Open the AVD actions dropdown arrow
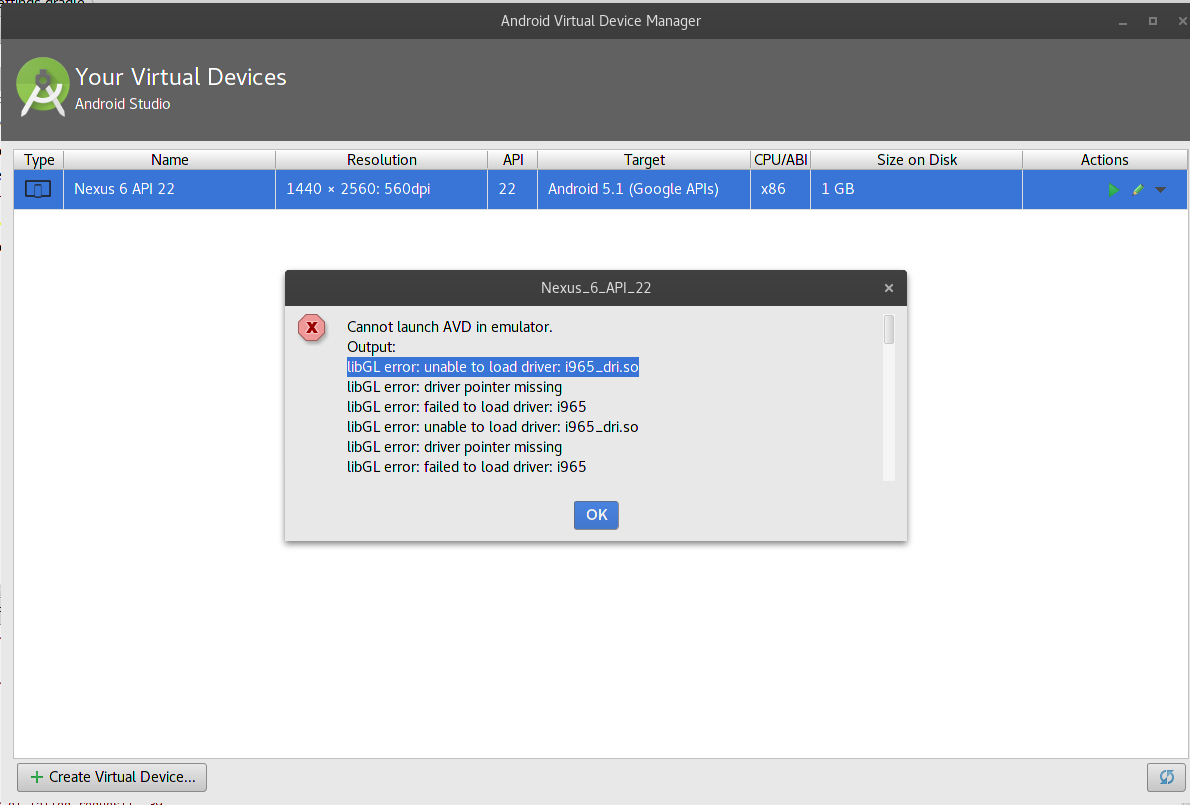 [1160, 190]
